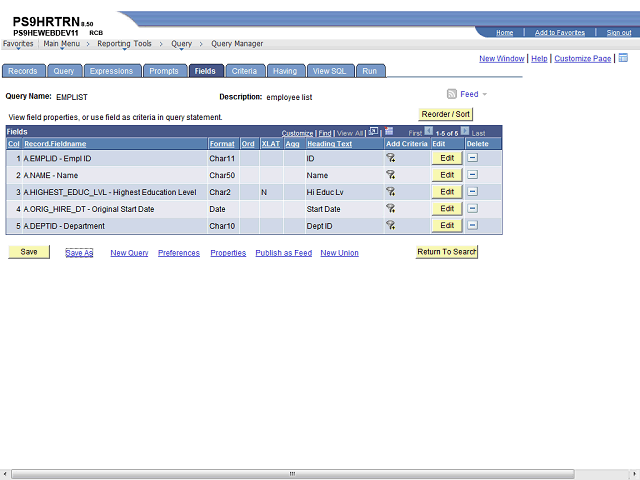Expand the Reporting Tools menu

point(125,44)
